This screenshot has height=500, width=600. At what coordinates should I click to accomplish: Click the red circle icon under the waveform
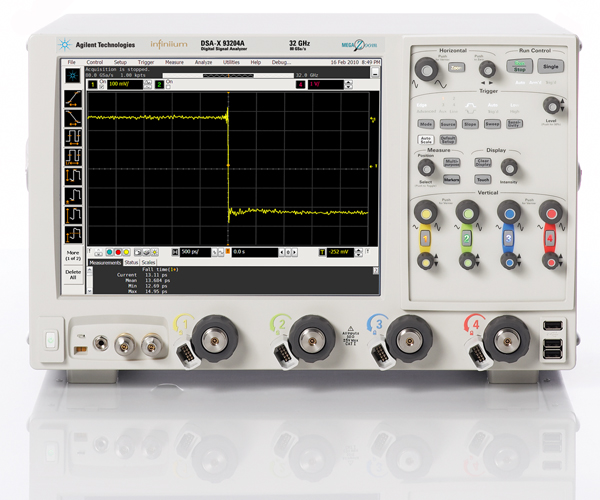coord(118,252)
